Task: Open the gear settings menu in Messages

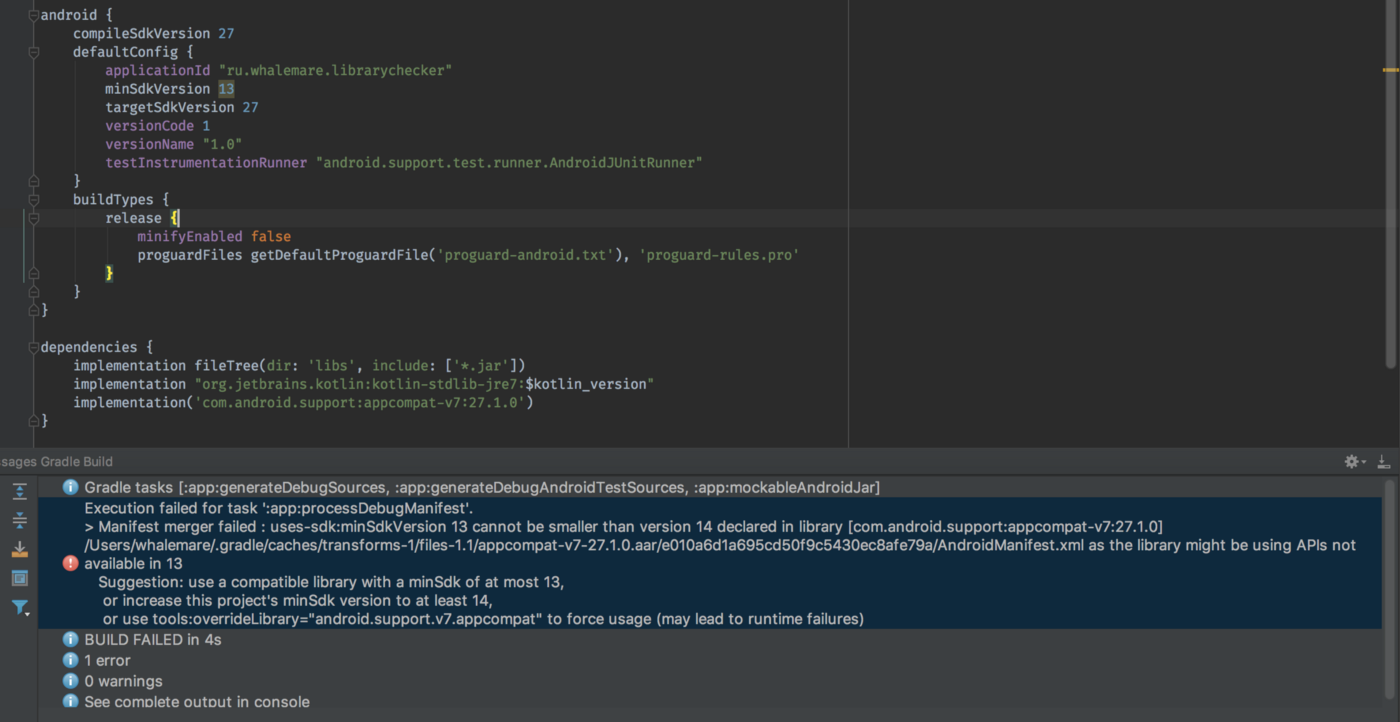Action: coord(1353,461)
